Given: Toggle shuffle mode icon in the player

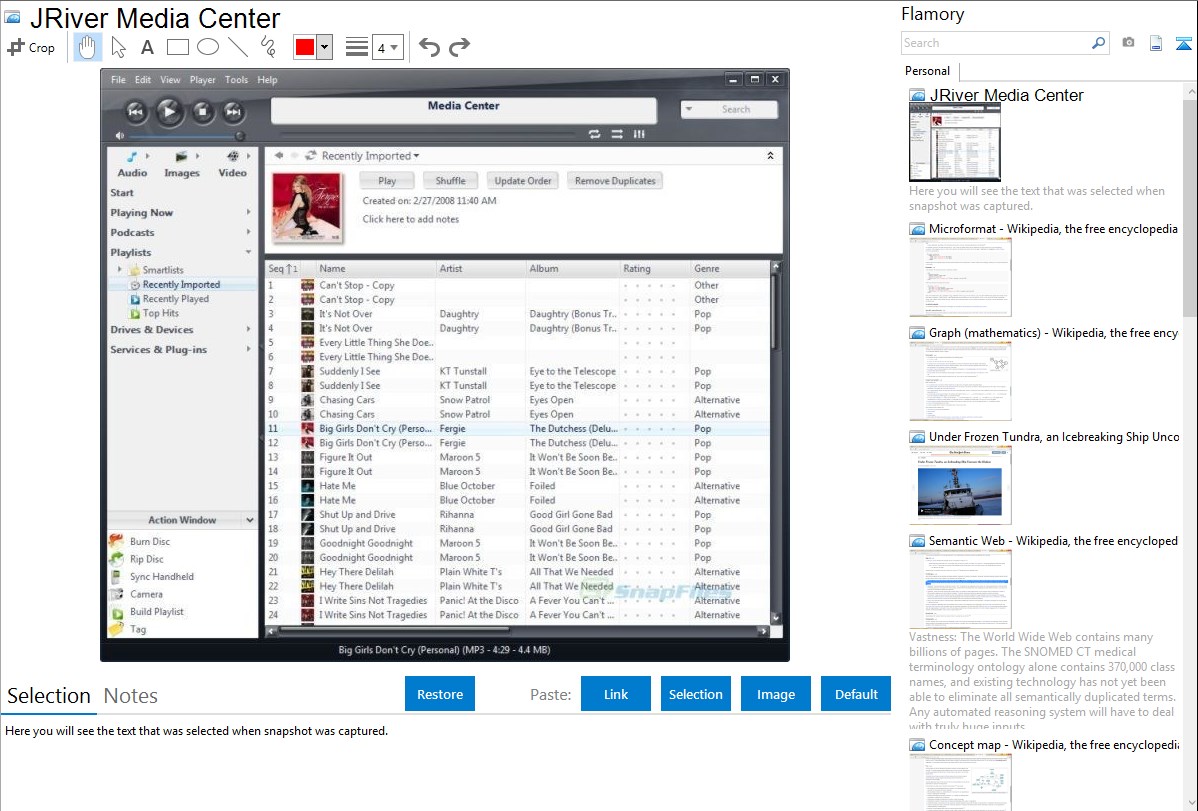Looking at the screenshot, I should pos(617,135).
